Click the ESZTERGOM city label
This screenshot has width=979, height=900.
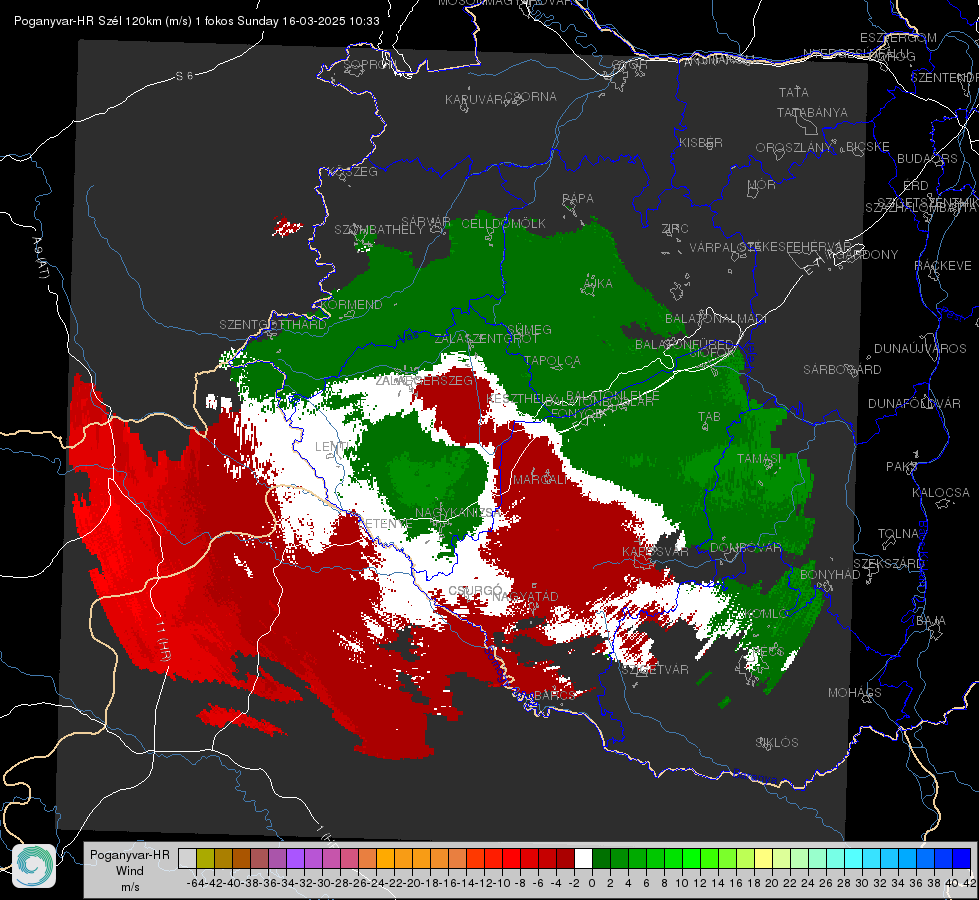[898, 38]
